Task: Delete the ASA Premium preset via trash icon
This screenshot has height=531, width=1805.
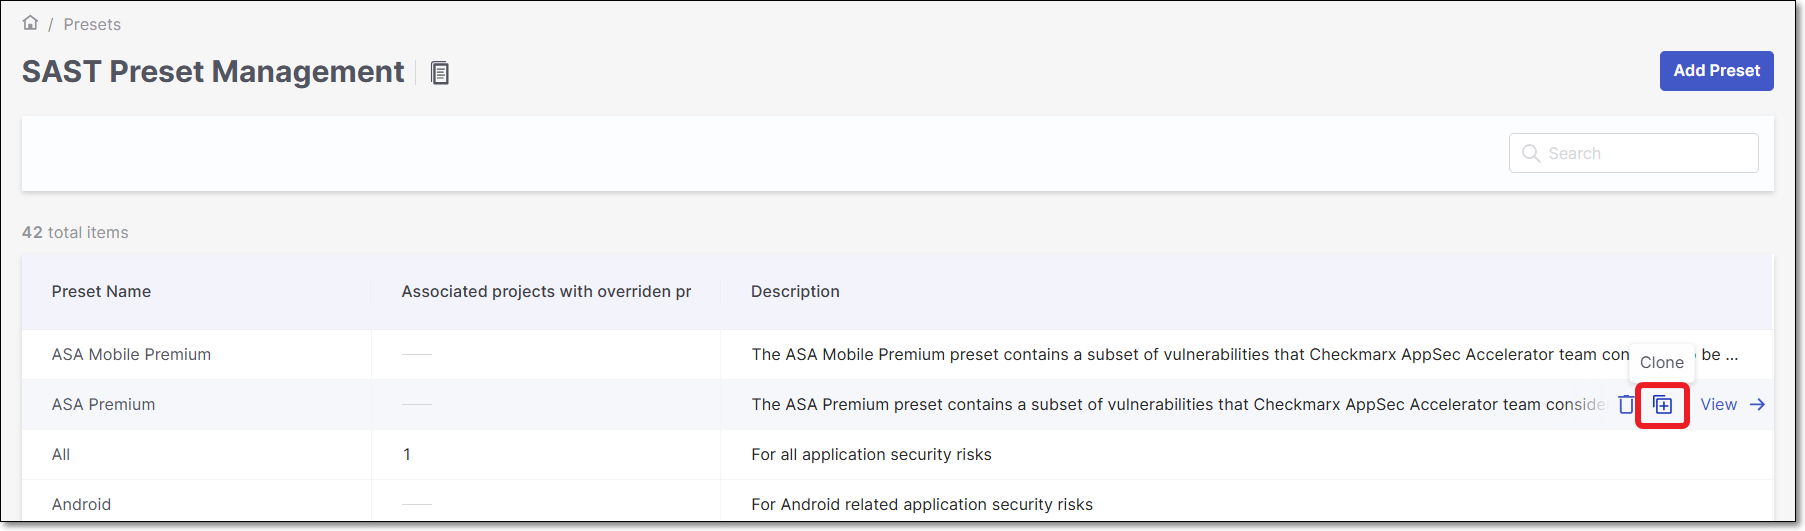Action: 1627,405
